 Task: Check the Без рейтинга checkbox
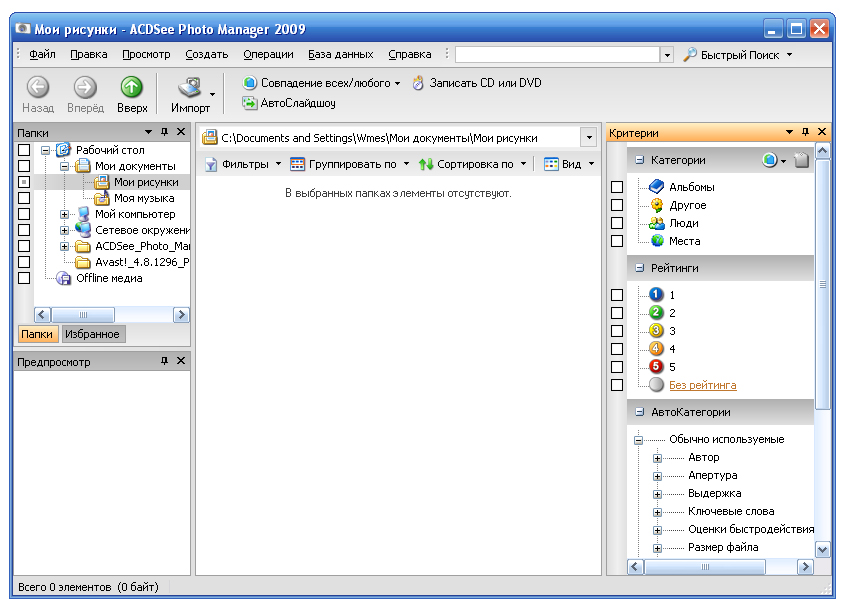click(617, 385)
